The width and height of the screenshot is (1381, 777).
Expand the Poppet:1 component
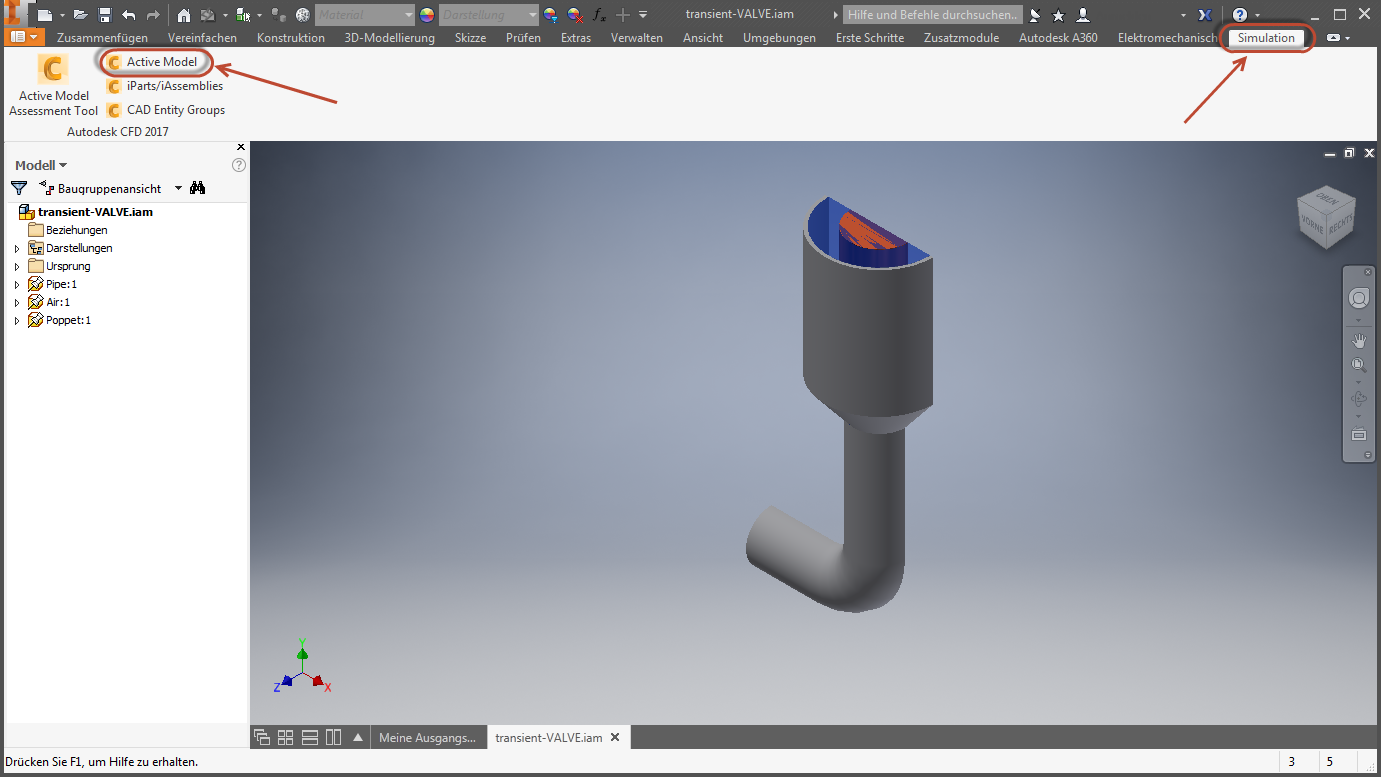17,320
